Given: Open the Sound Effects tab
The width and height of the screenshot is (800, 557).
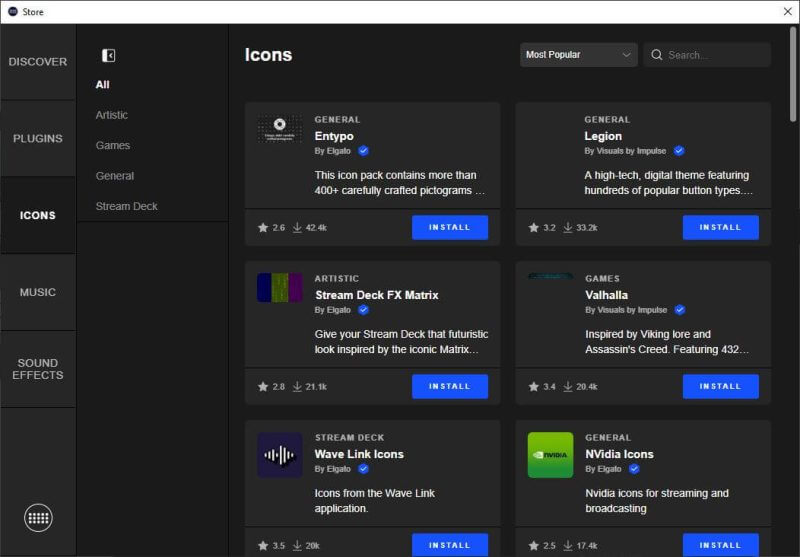Looking at the screenshot, I should pyautogui.click(x=38, y=369).
